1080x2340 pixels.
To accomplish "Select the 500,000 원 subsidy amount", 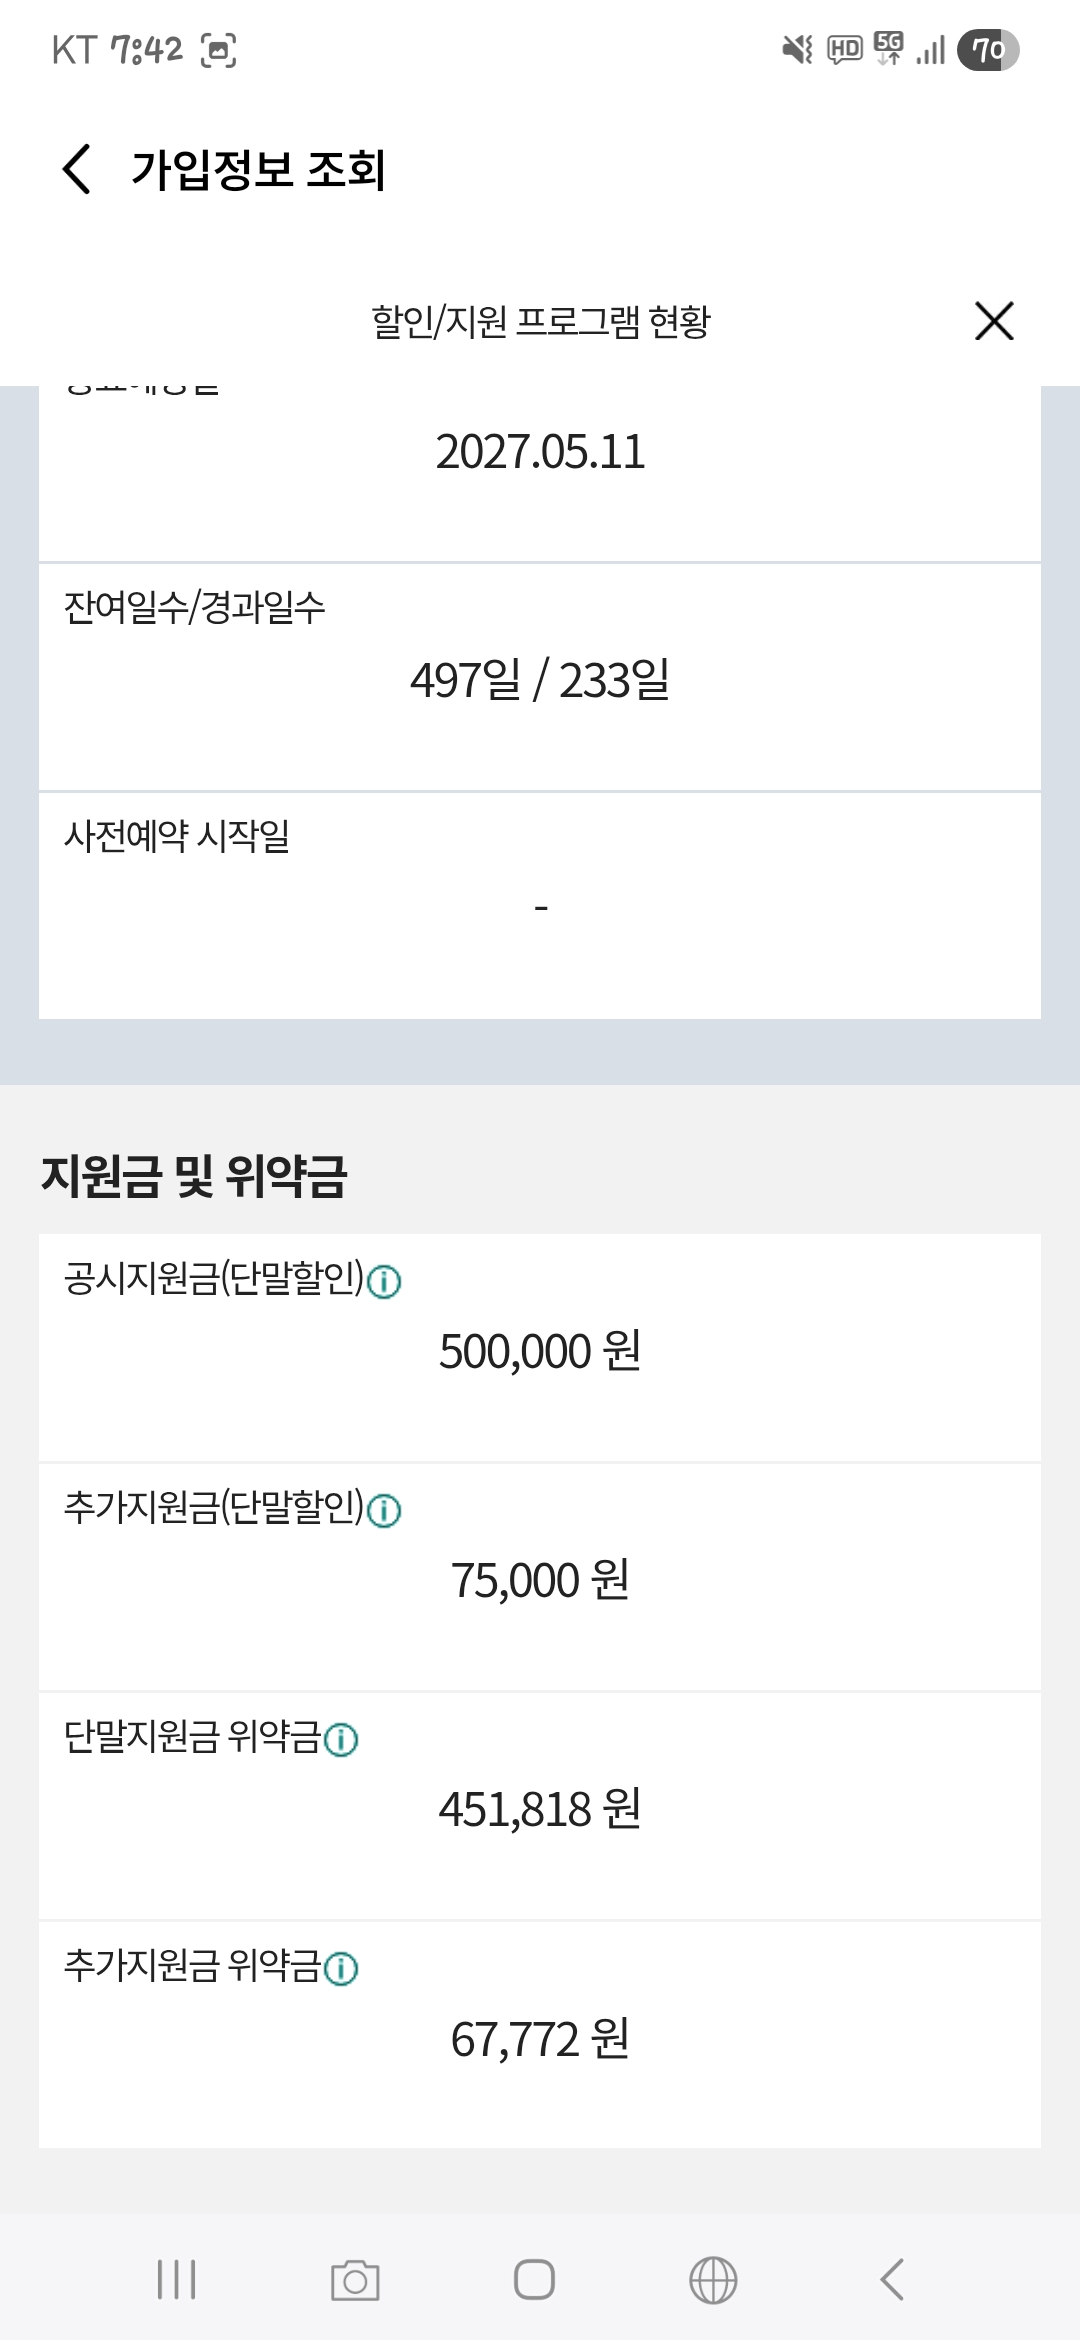I will [x=540, y=1352].
